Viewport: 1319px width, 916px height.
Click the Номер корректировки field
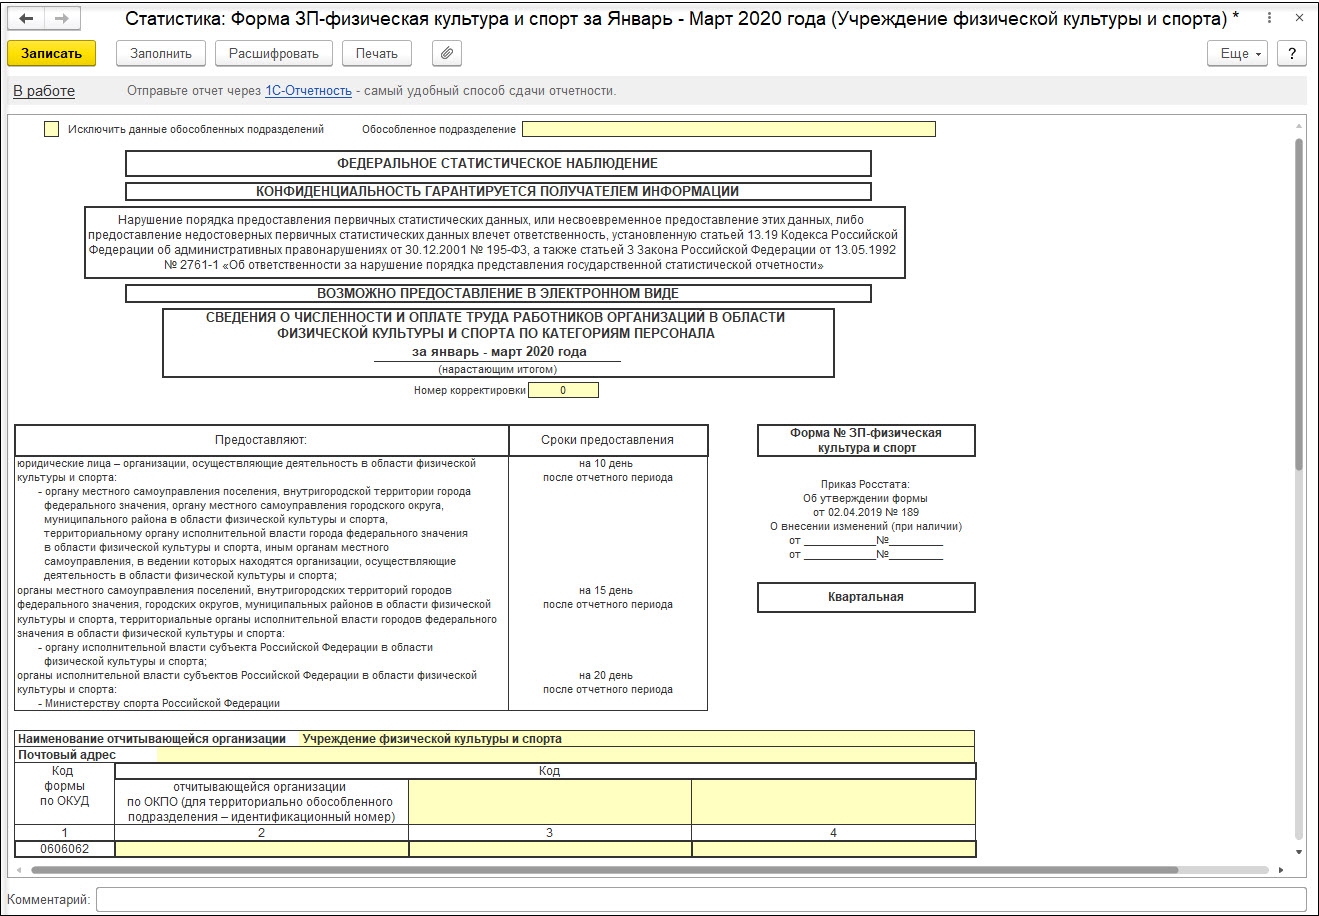point(563,391)
